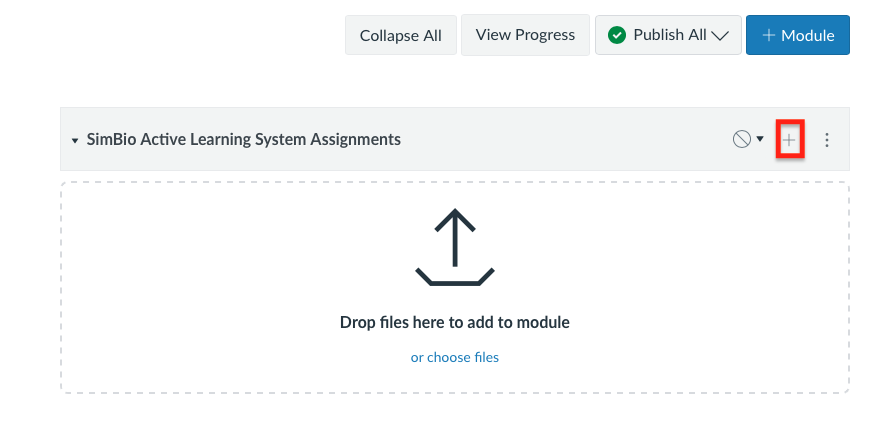Open the SimBio module three-dot options menu

click(827, 140)
